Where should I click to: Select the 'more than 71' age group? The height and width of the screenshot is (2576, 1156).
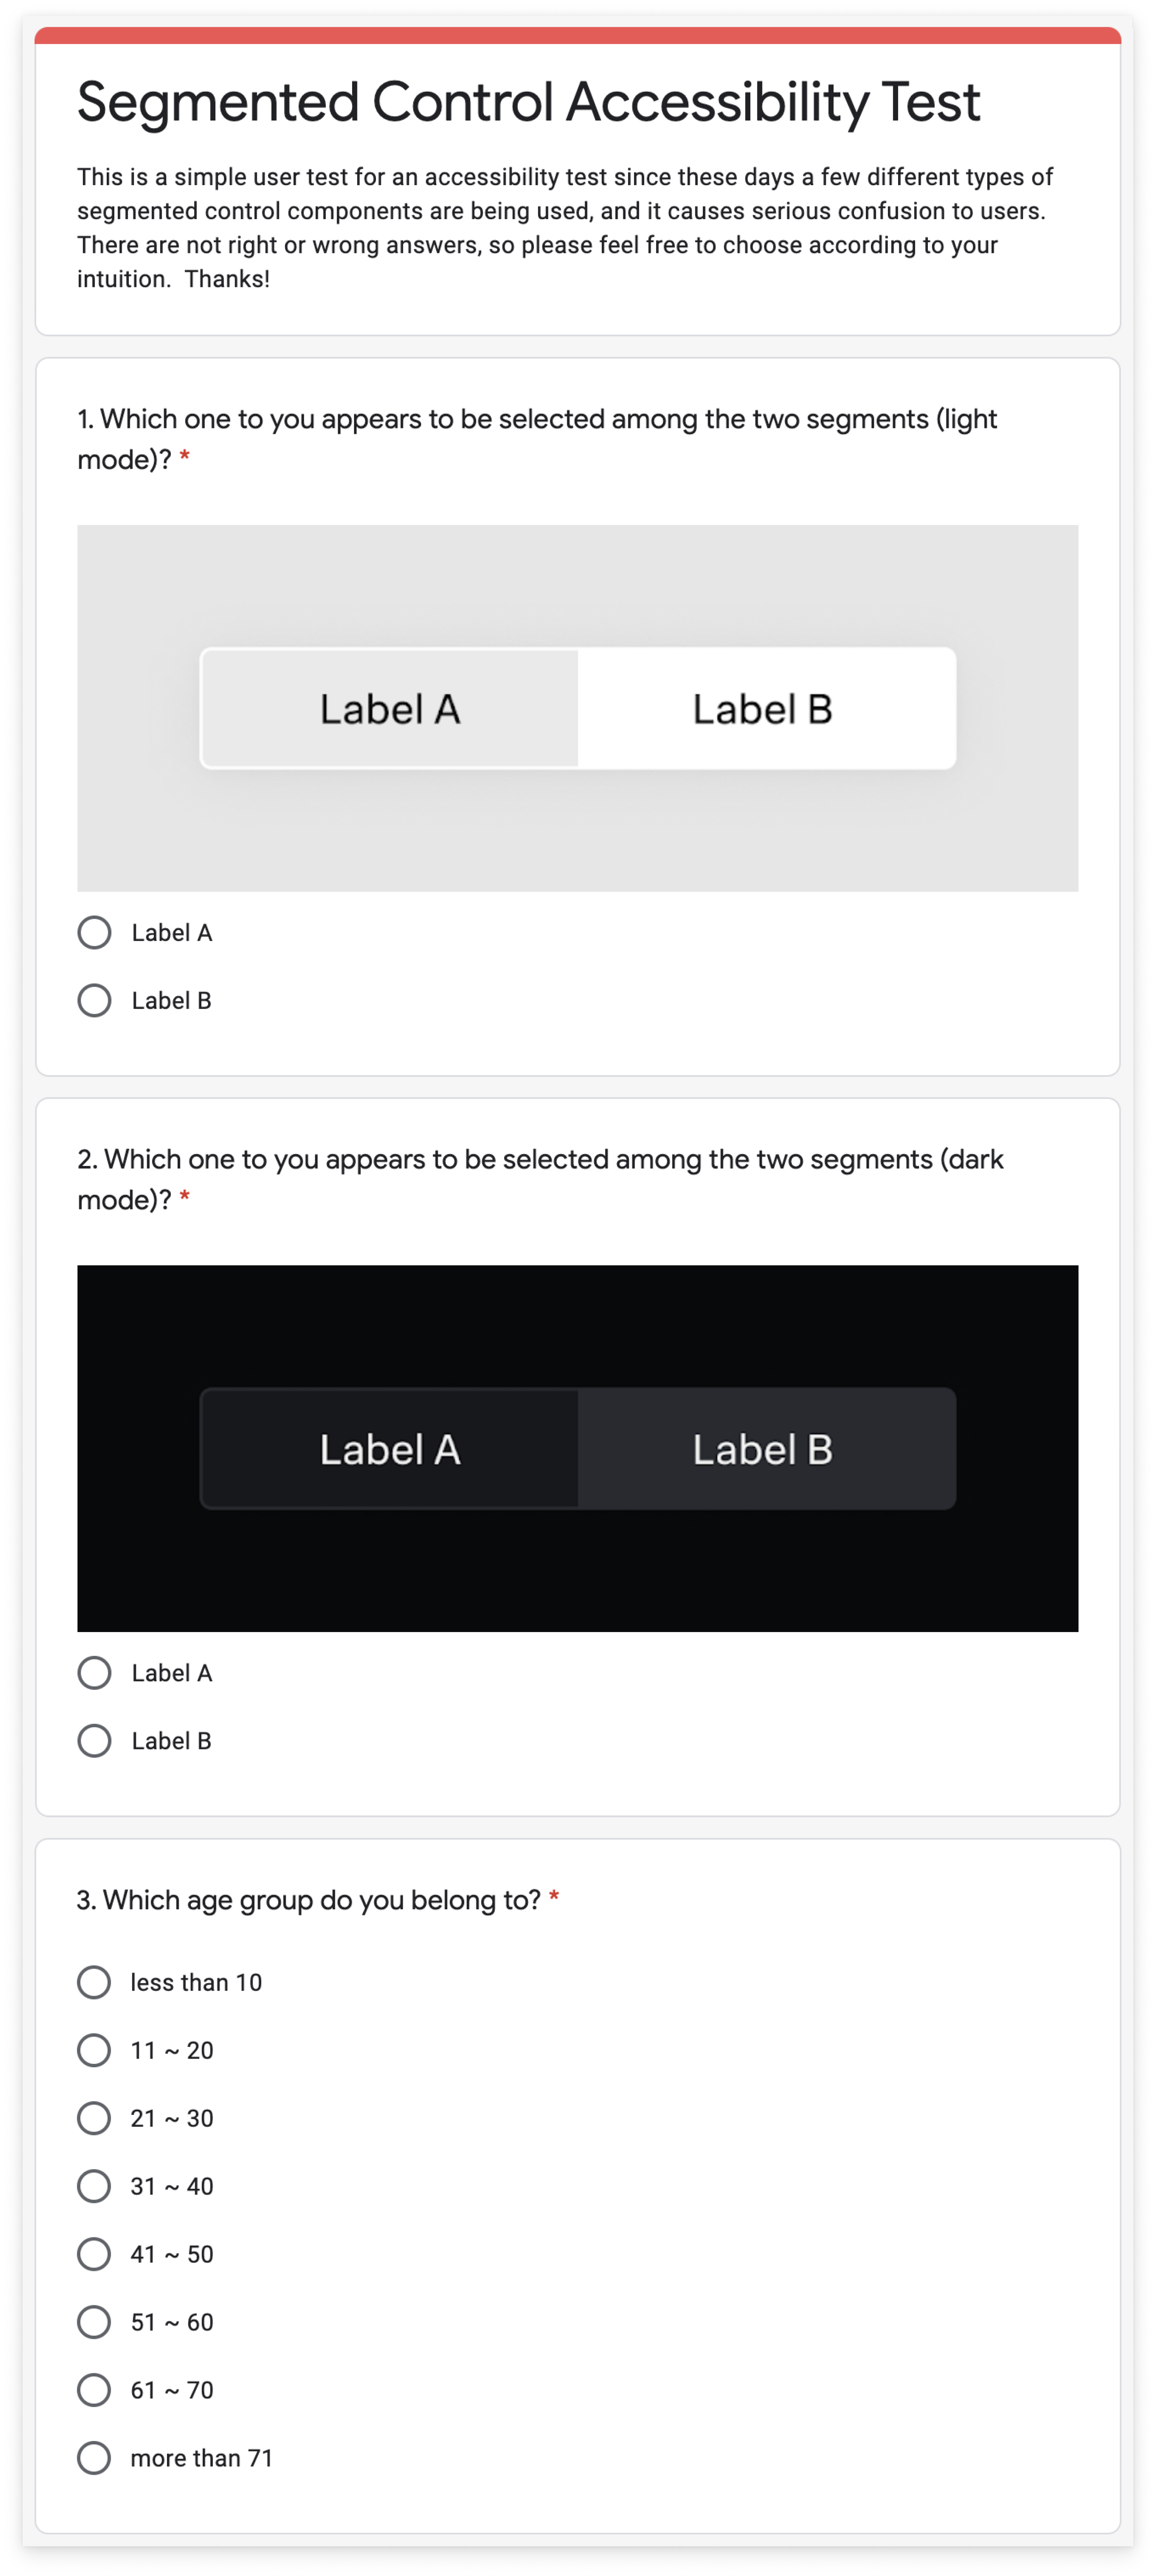95,2457
